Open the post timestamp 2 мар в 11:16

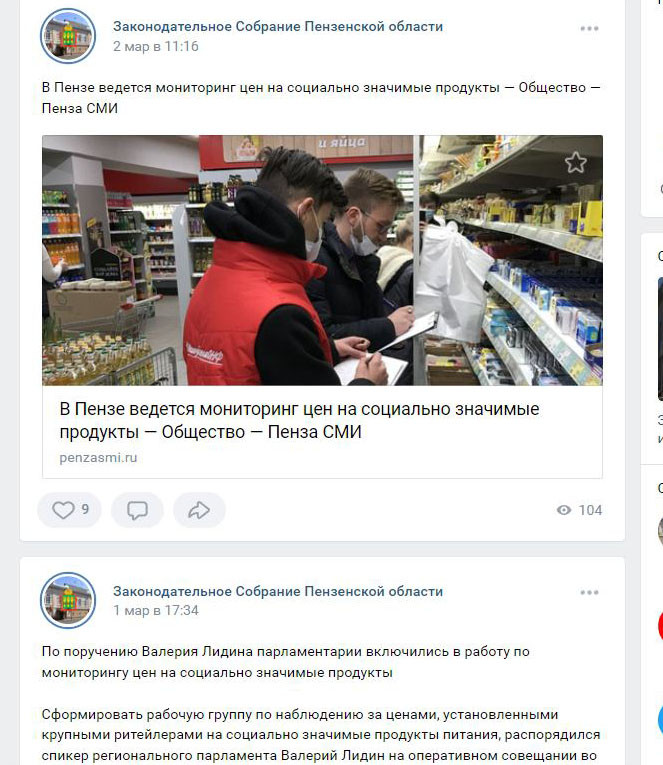coord(156,46)
